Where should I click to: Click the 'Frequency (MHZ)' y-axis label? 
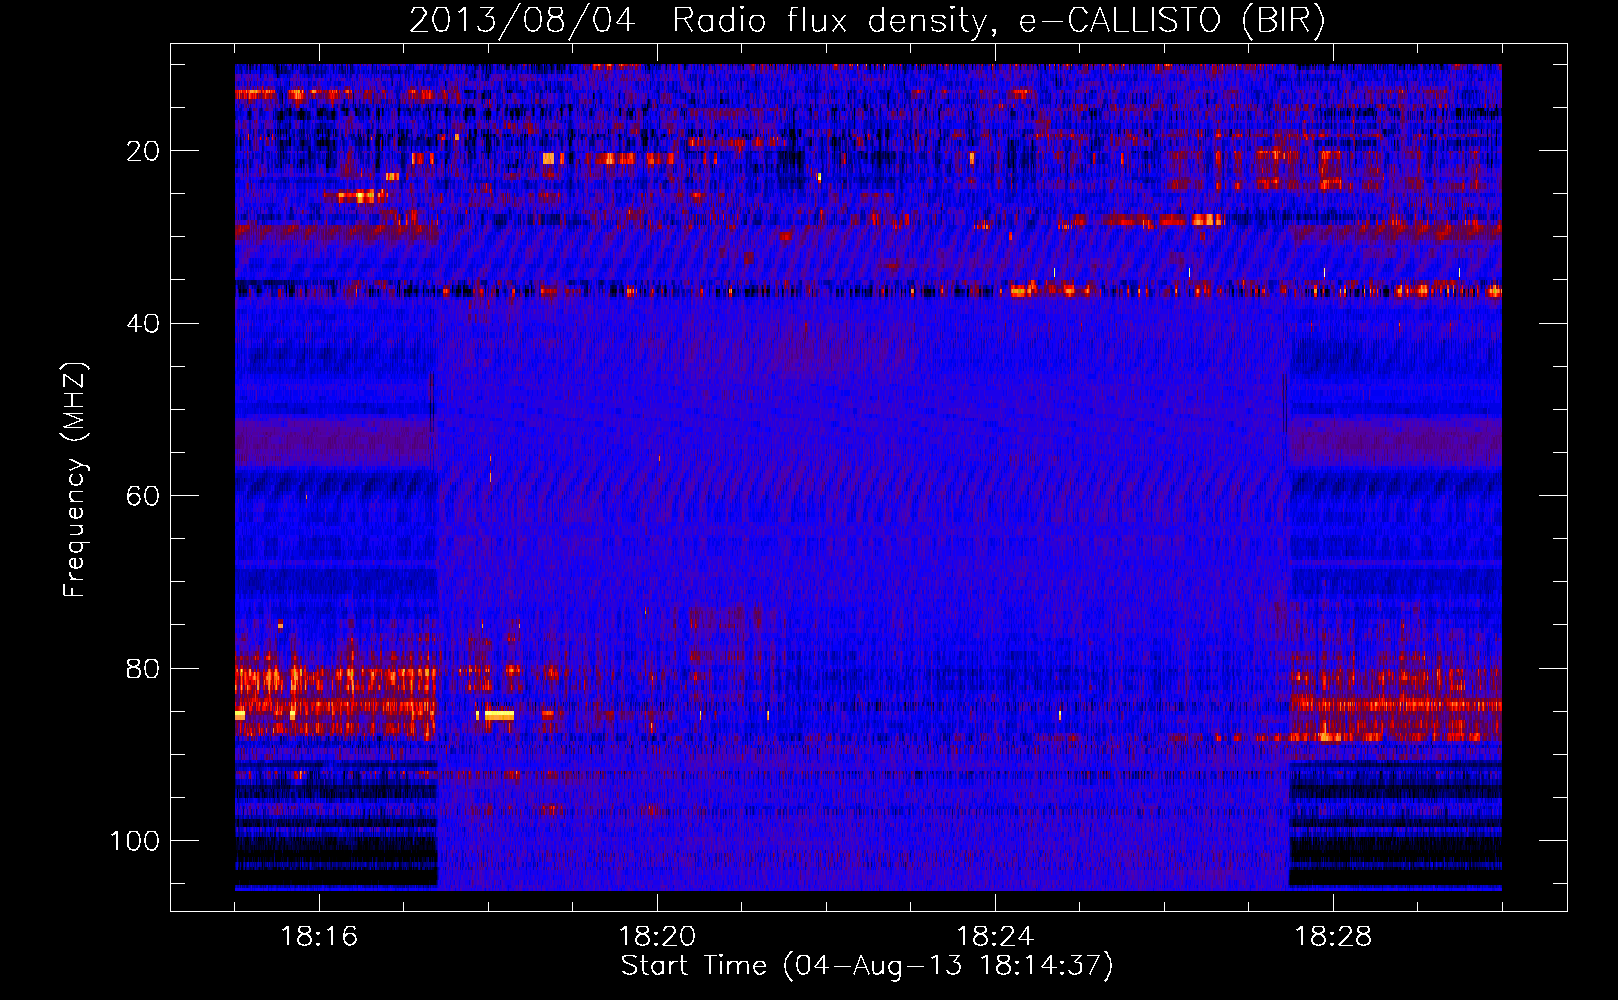click(x=75, y=480)
